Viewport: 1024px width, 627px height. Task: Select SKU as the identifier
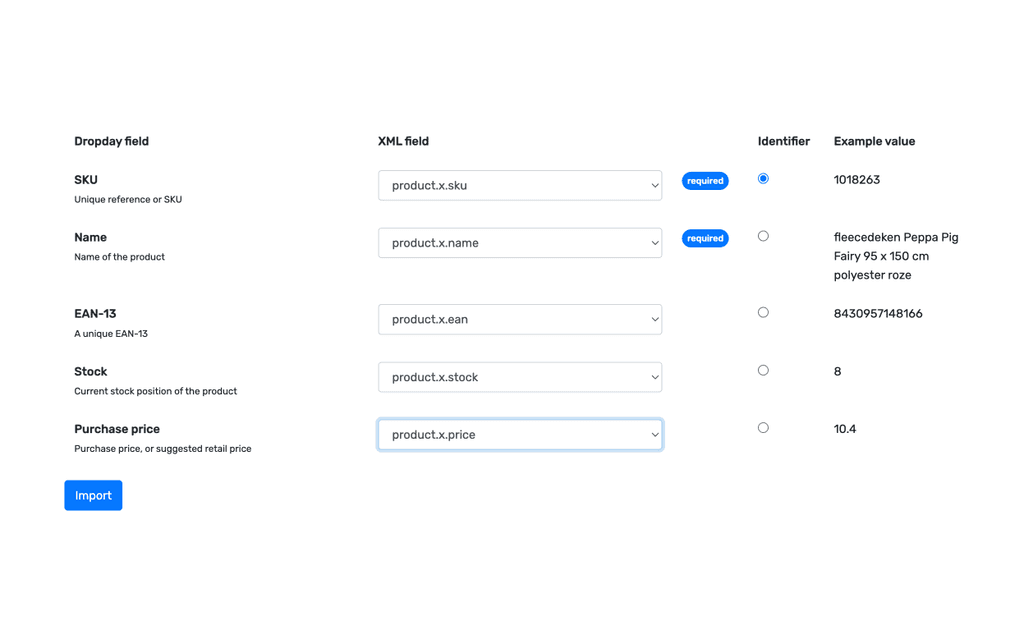coord(763,178)
